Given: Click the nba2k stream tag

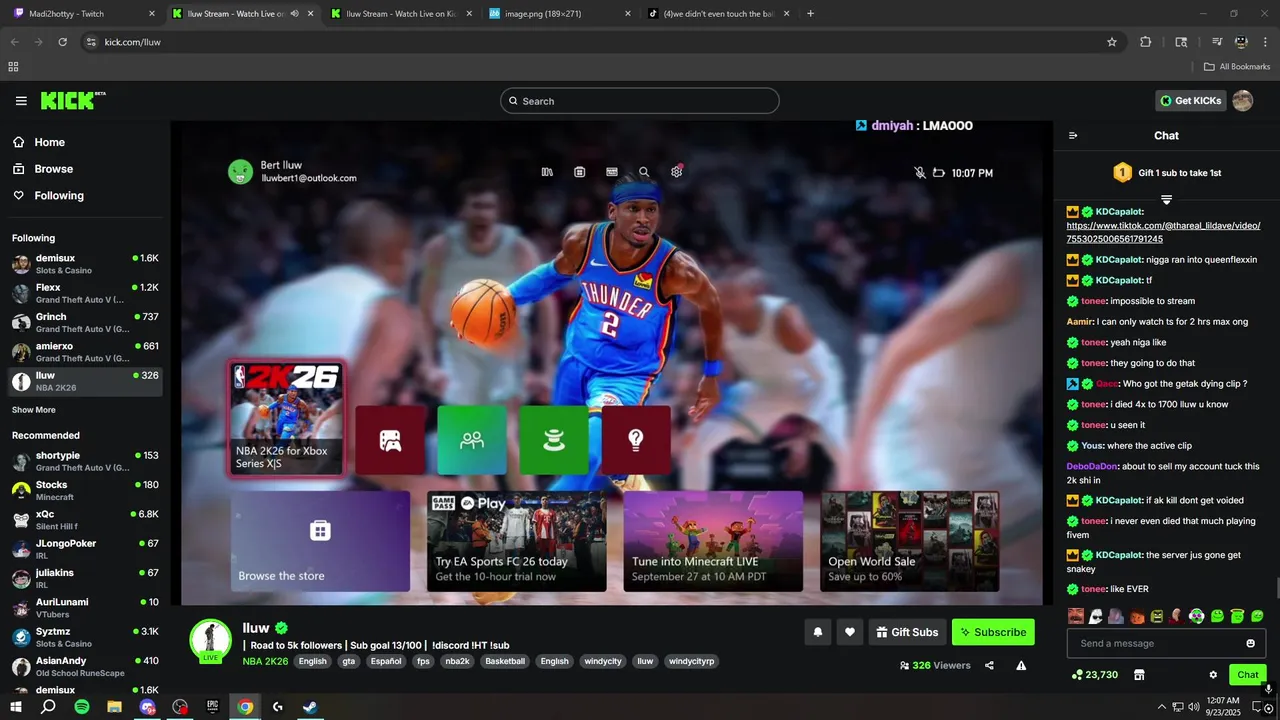Looking at the screenshot, I should click(x=457, y=661).
